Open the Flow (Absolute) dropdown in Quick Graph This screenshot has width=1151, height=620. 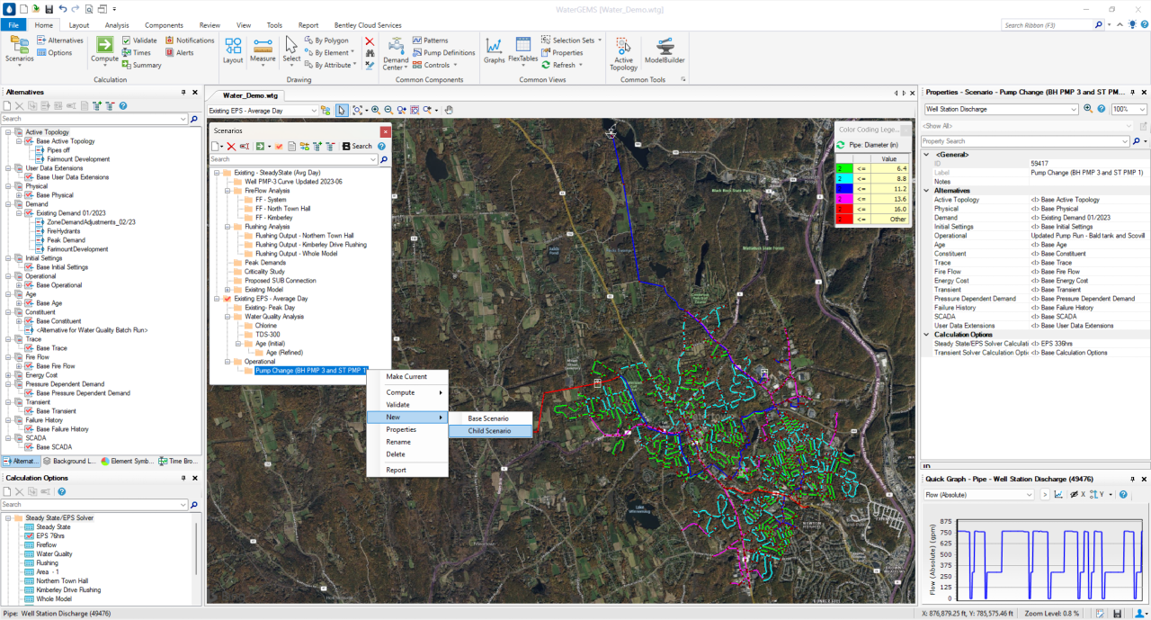(1029, 495)
